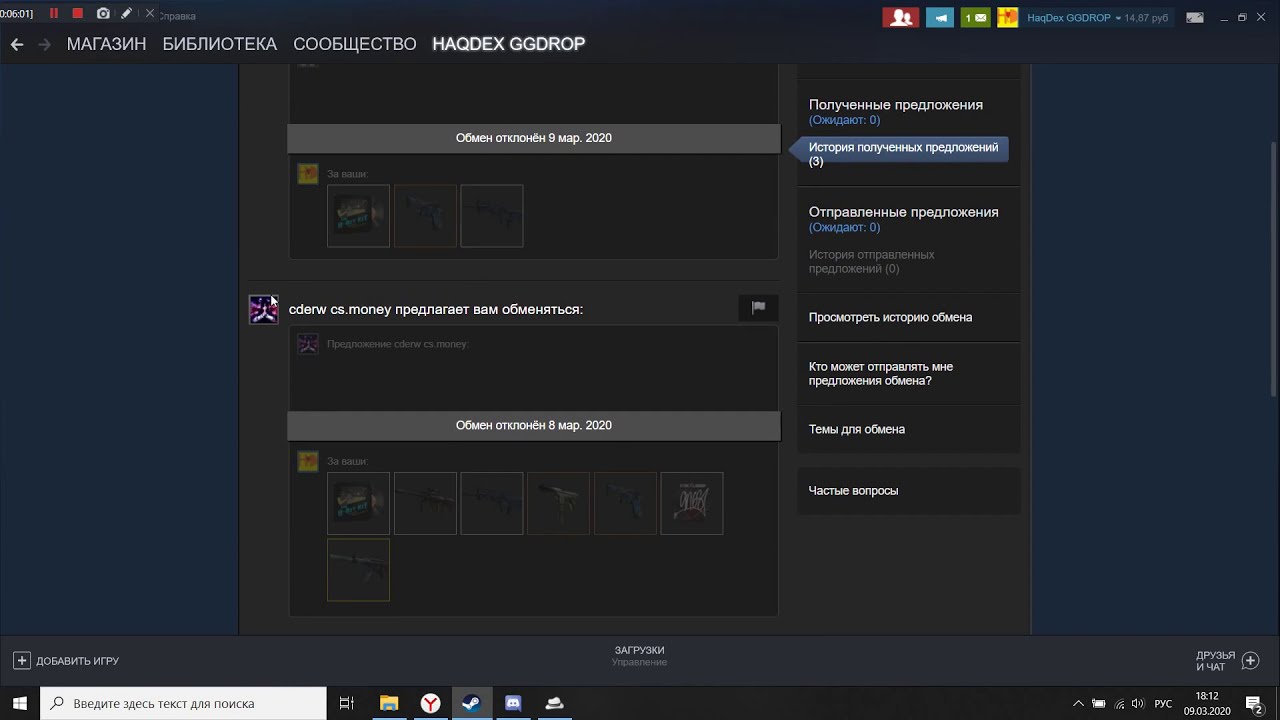
Task: Go back with the Steam back arrow
Action: 16,44
